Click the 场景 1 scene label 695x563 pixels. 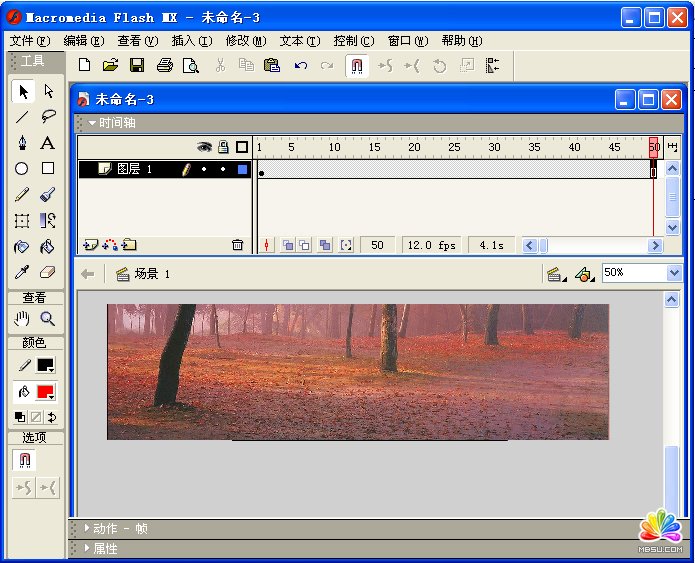pyautogui.click(x=152, y=274)
